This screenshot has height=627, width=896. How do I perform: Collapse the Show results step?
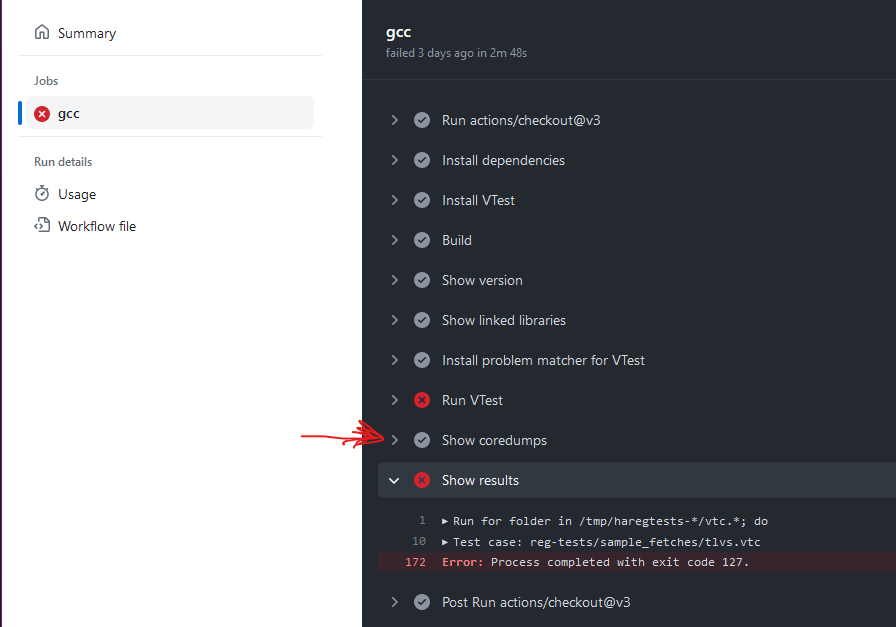394,480
